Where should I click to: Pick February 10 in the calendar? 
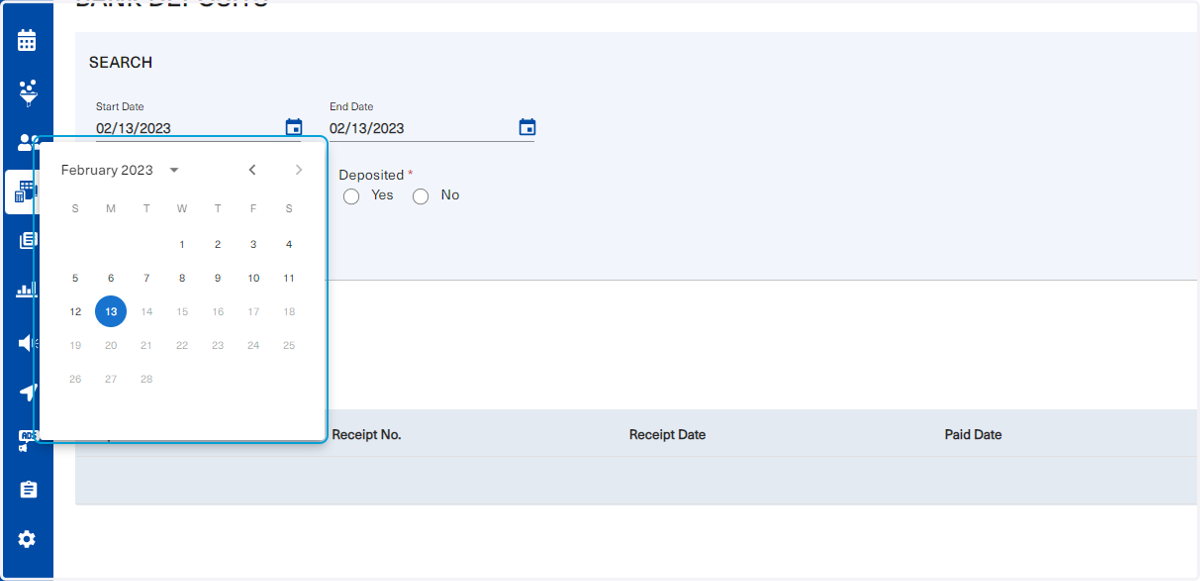tap(253, 279)
